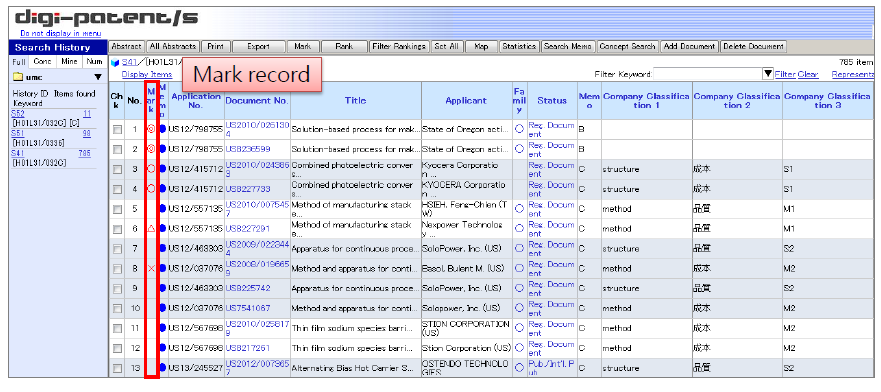Check the checkbox for row 11
The width and height of the screenshot is (881, 392).
point(117,329)
